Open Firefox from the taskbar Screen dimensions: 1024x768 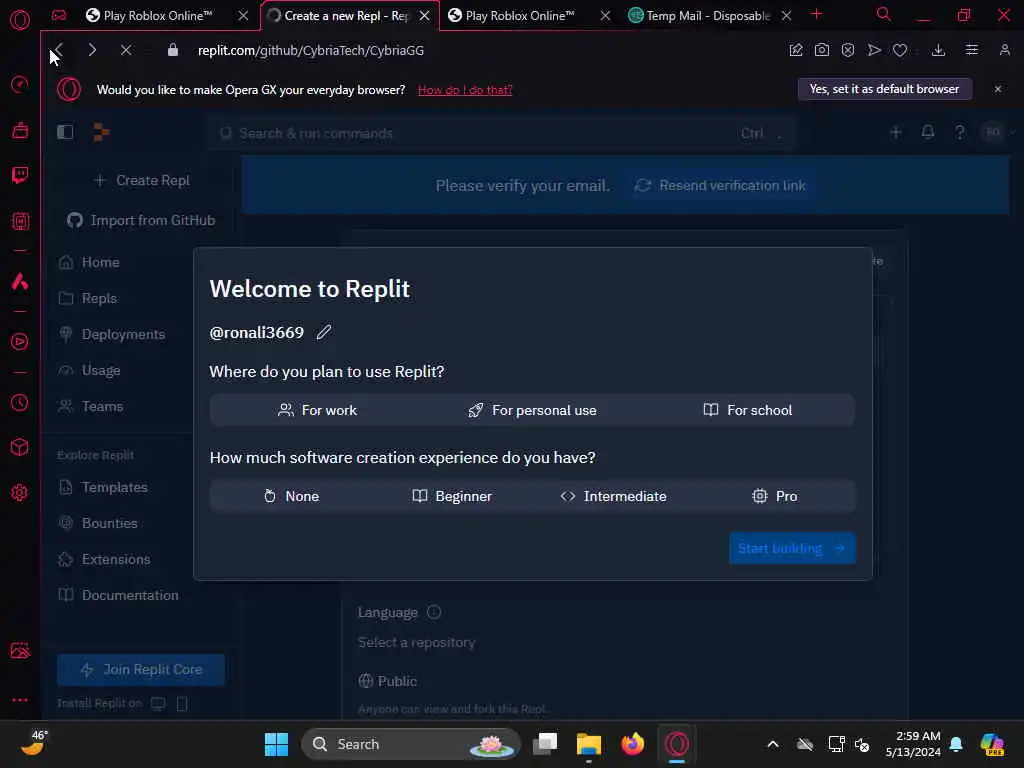pos(632,744)
